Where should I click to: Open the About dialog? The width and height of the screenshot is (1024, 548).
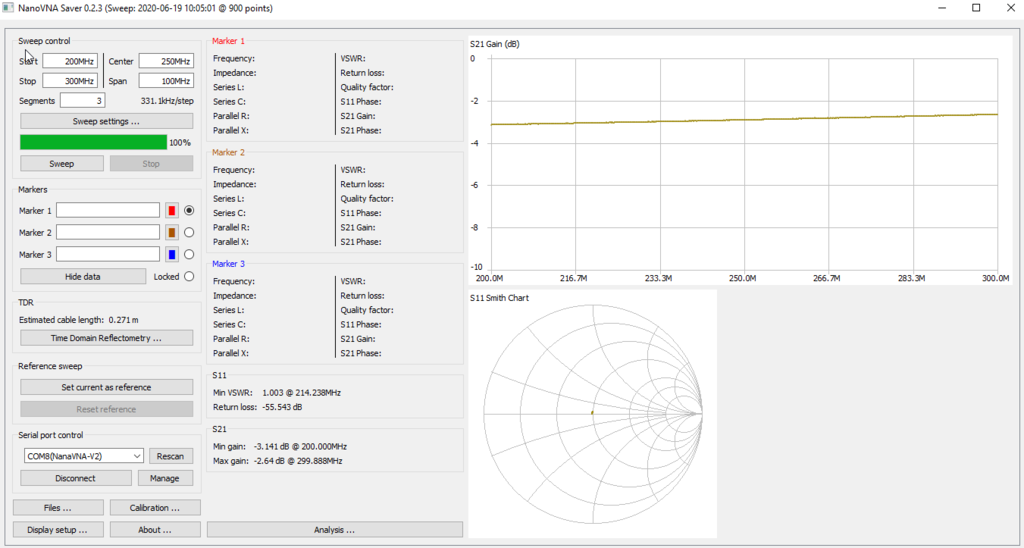coord(155,530)
